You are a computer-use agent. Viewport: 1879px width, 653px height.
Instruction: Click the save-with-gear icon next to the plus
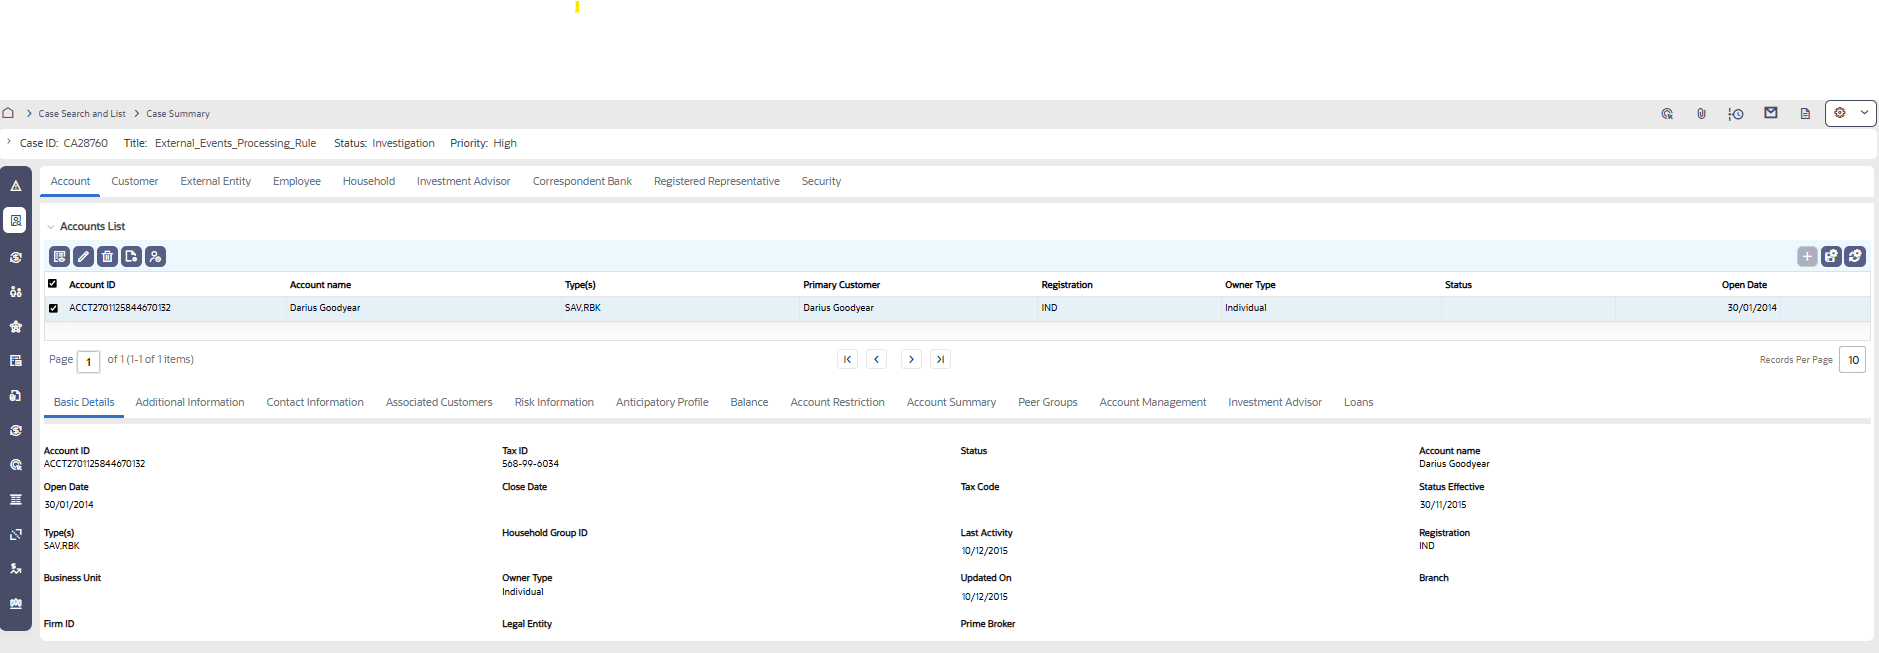point(1831,257)
